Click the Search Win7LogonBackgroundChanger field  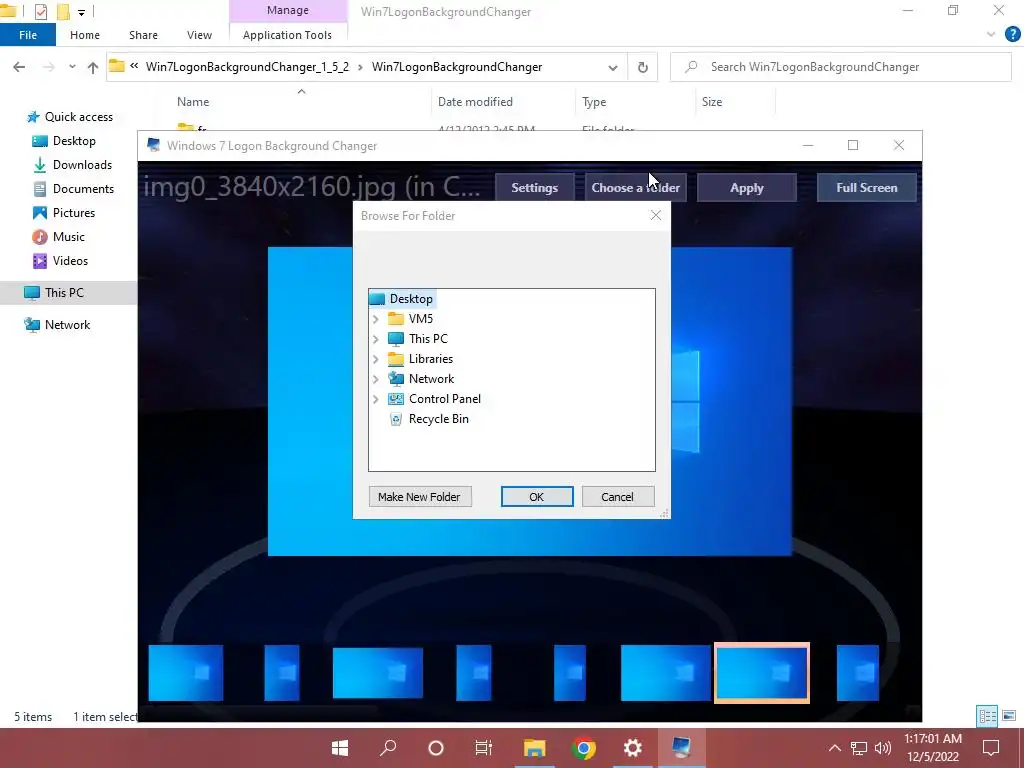(840, 67)
